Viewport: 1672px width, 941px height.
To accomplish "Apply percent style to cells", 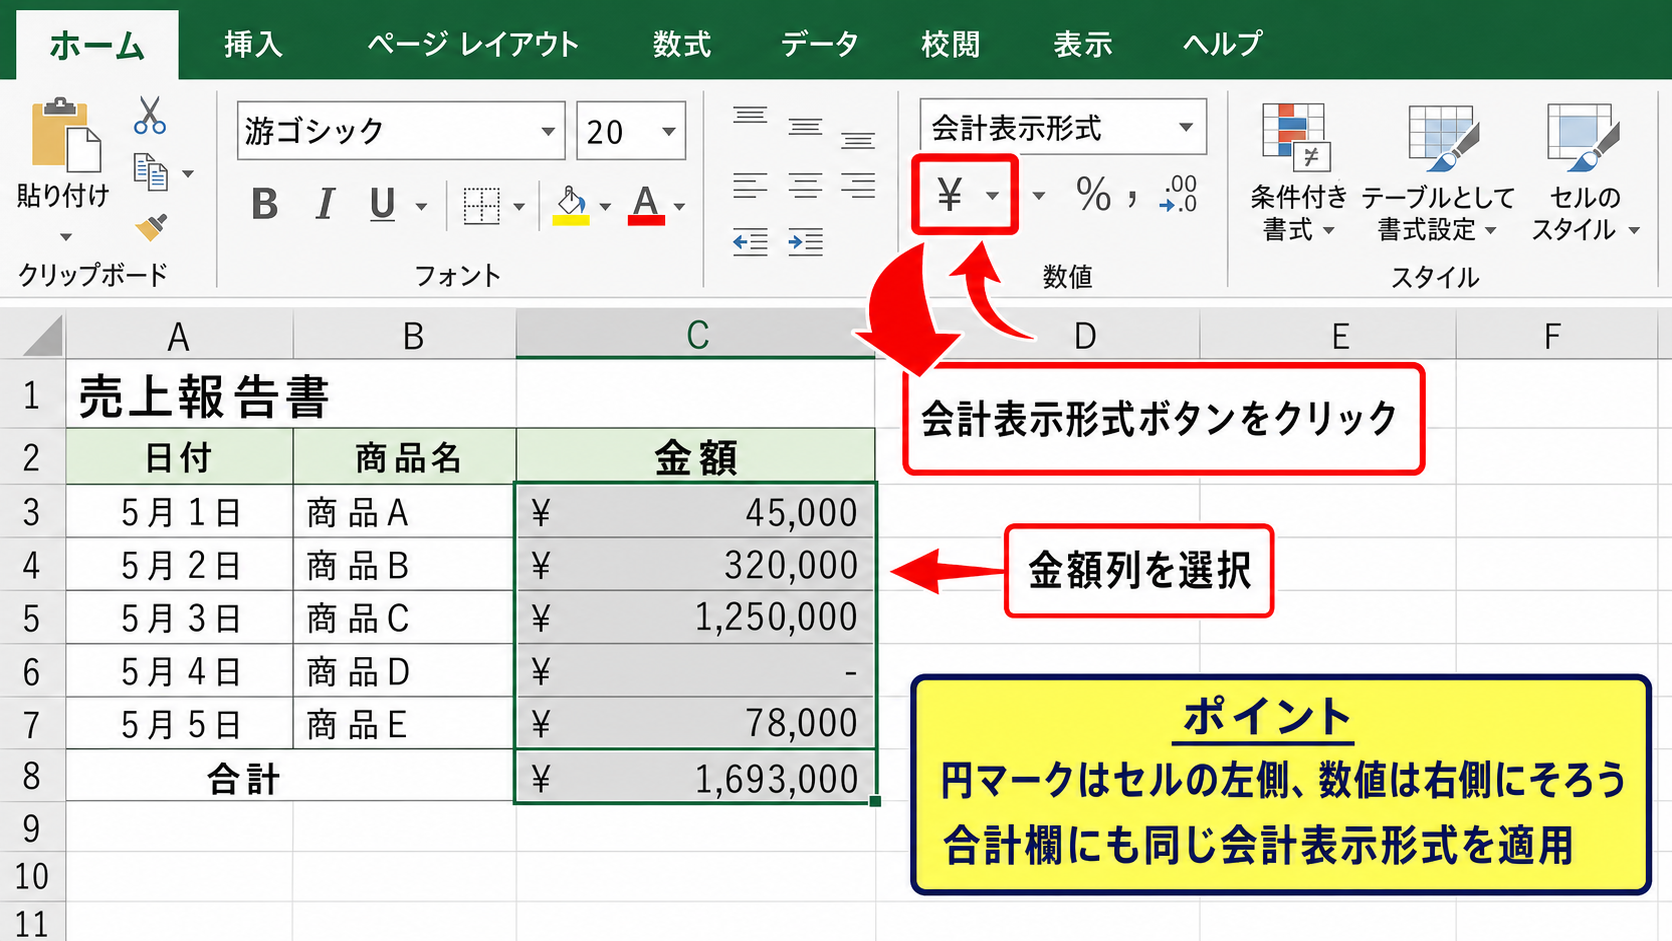I will [1093, 194].
